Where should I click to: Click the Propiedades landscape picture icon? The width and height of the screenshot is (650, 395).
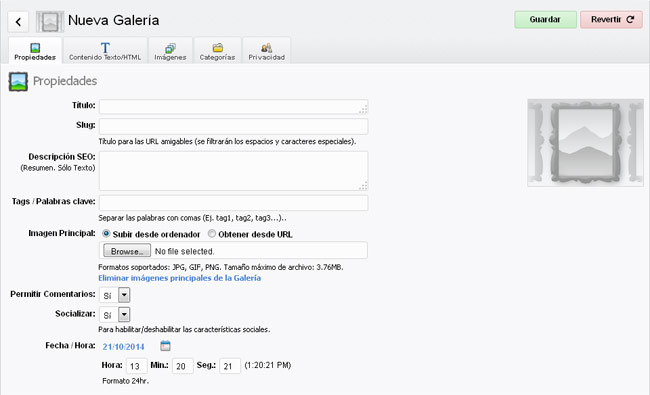click(x=18, y=82)
